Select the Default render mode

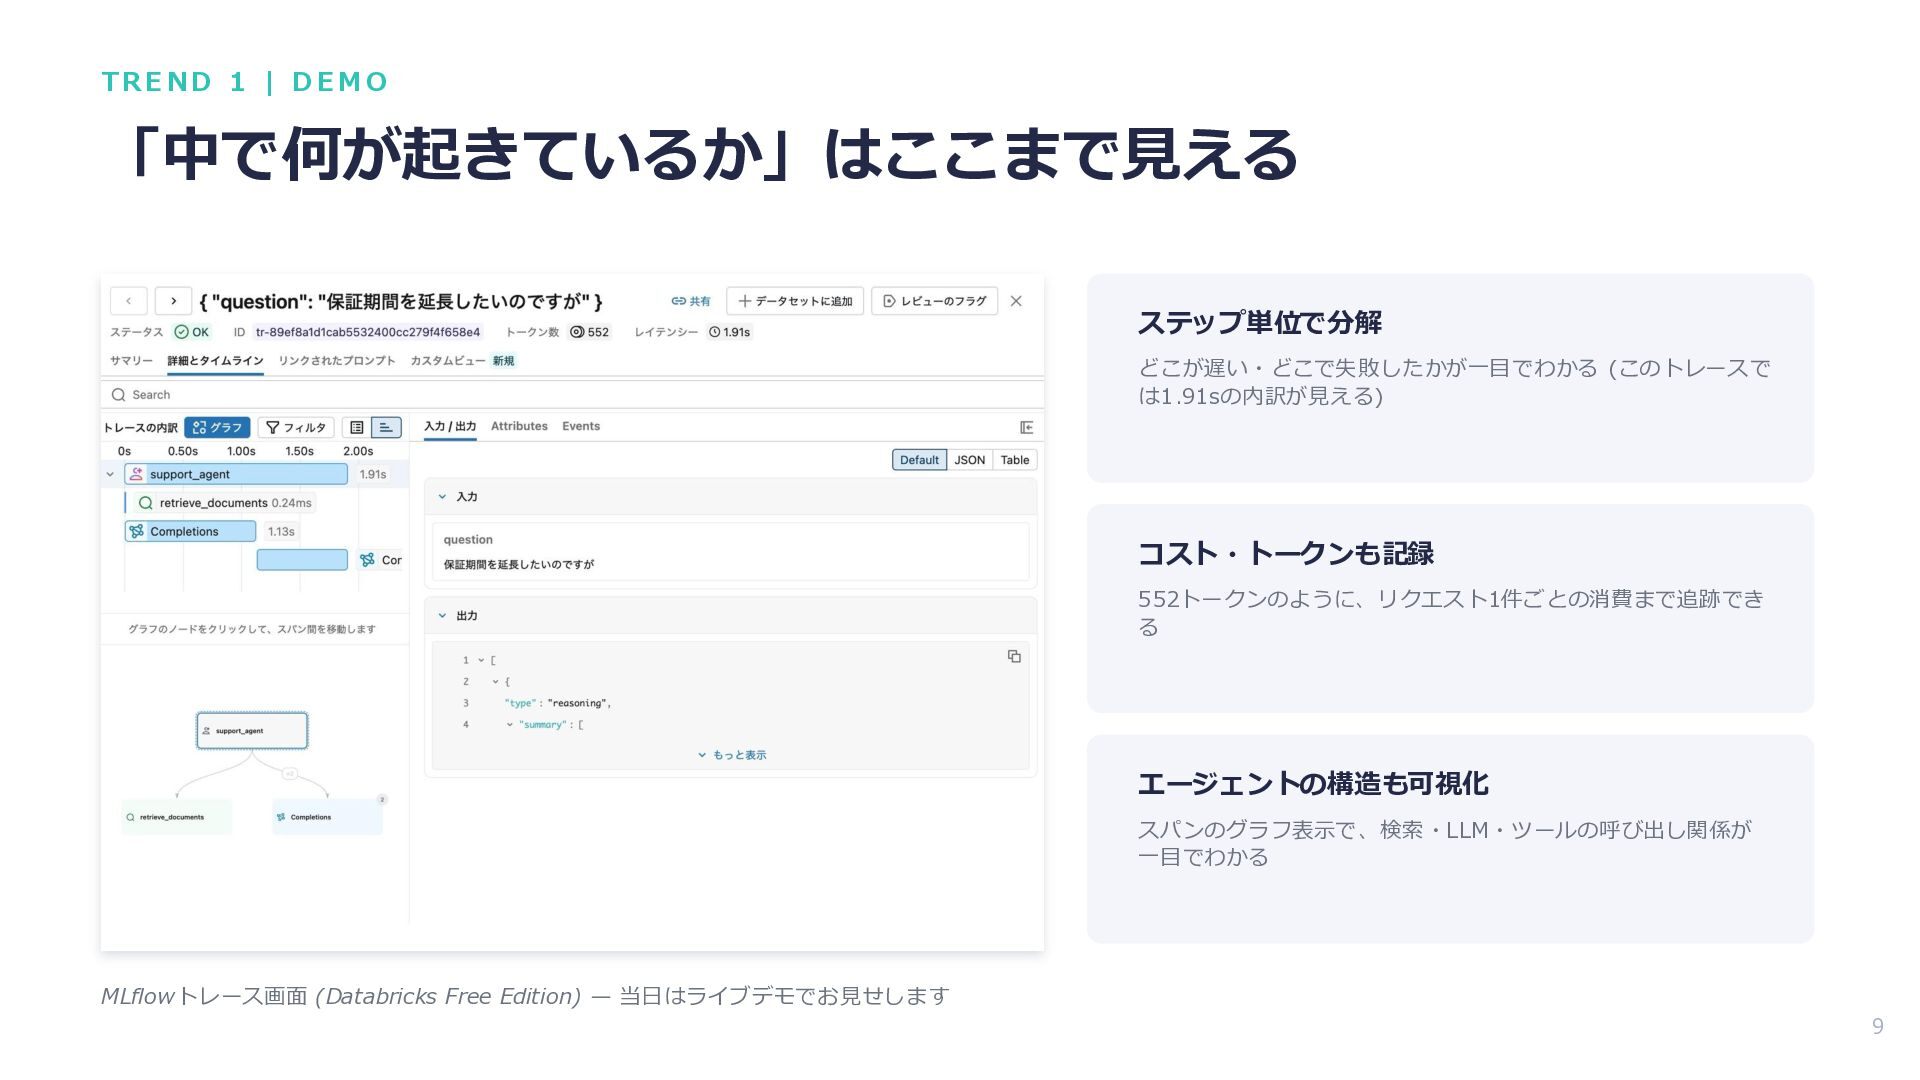(x=919, y=460)
